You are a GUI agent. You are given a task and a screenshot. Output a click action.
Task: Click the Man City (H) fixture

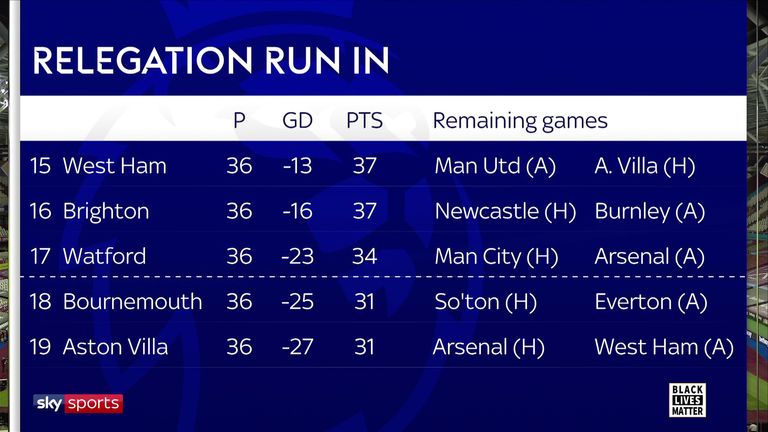[496, 256]
